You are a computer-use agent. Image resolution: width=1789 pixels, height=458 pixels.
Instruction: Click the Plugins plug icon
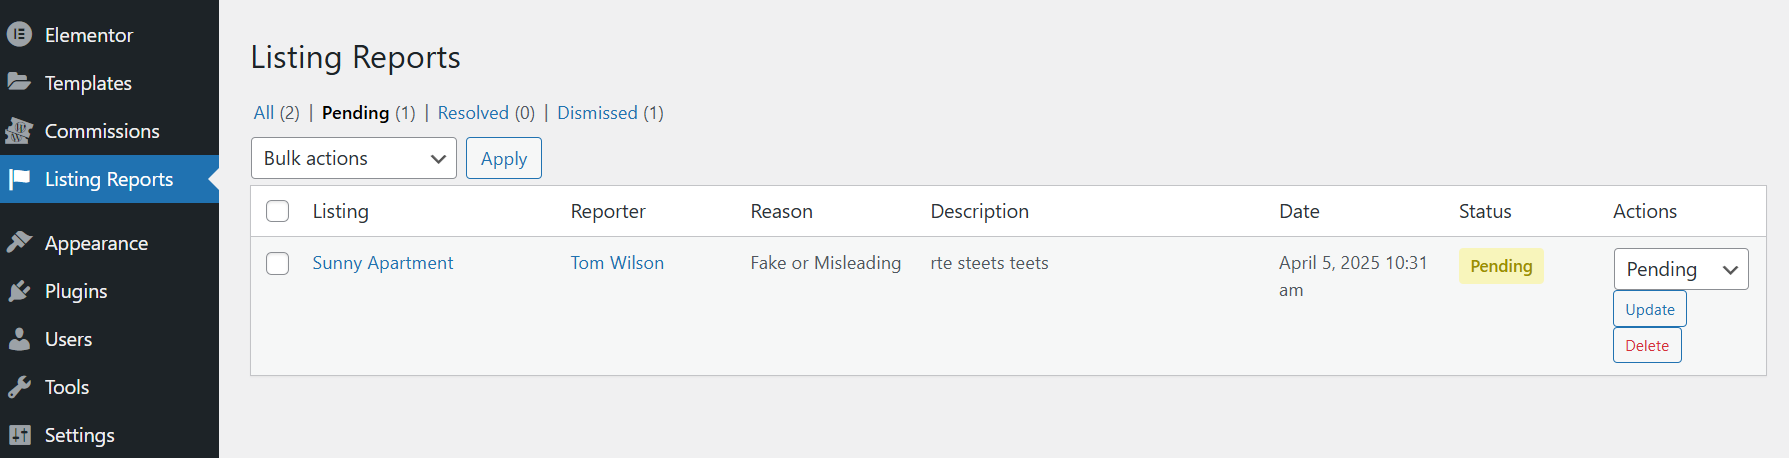[19, 290]
